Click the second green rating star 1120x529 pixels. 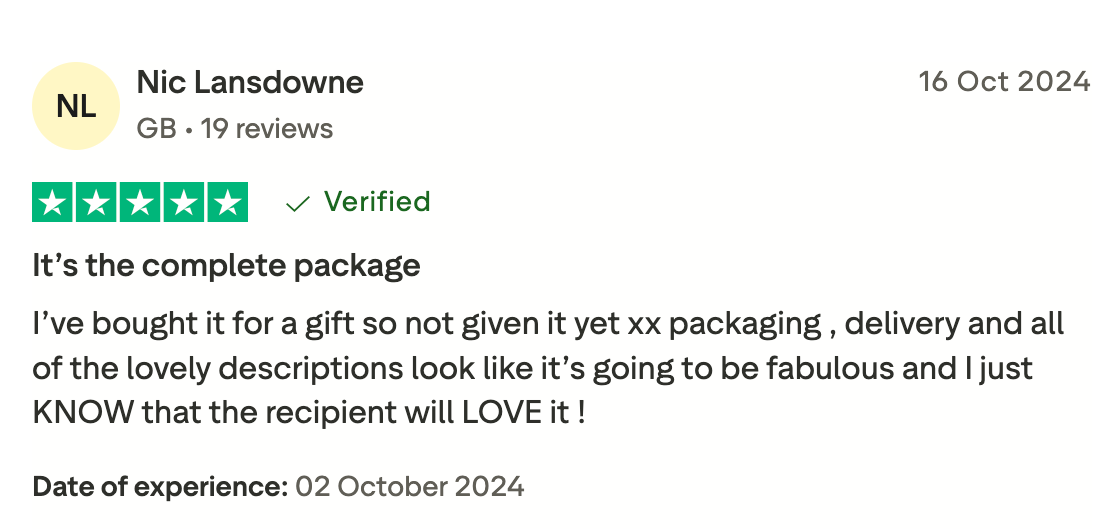pyautogui.click(x=97, y=203)
